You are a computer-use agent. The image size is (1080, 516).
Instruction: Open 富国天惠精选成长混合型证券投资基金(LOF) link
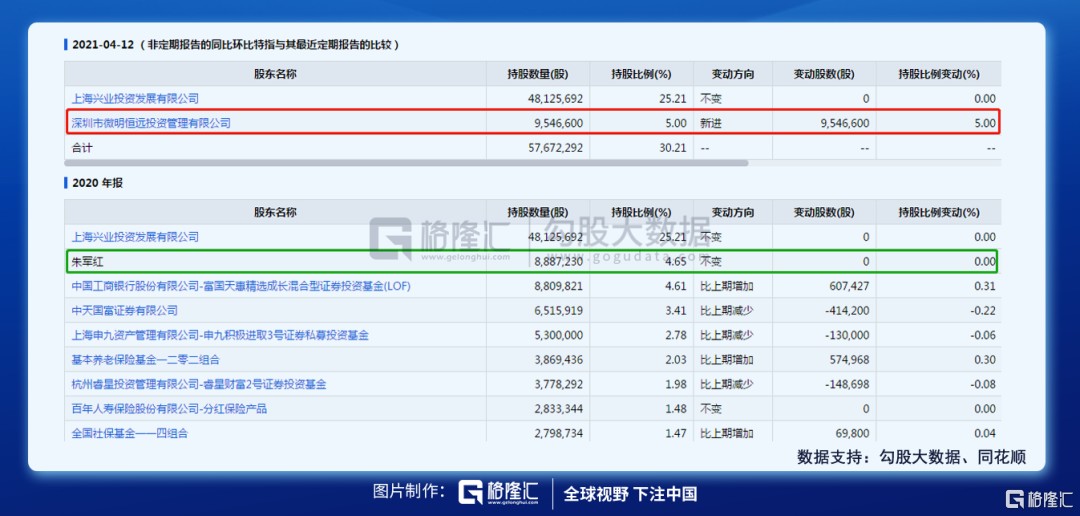[241, 286]
